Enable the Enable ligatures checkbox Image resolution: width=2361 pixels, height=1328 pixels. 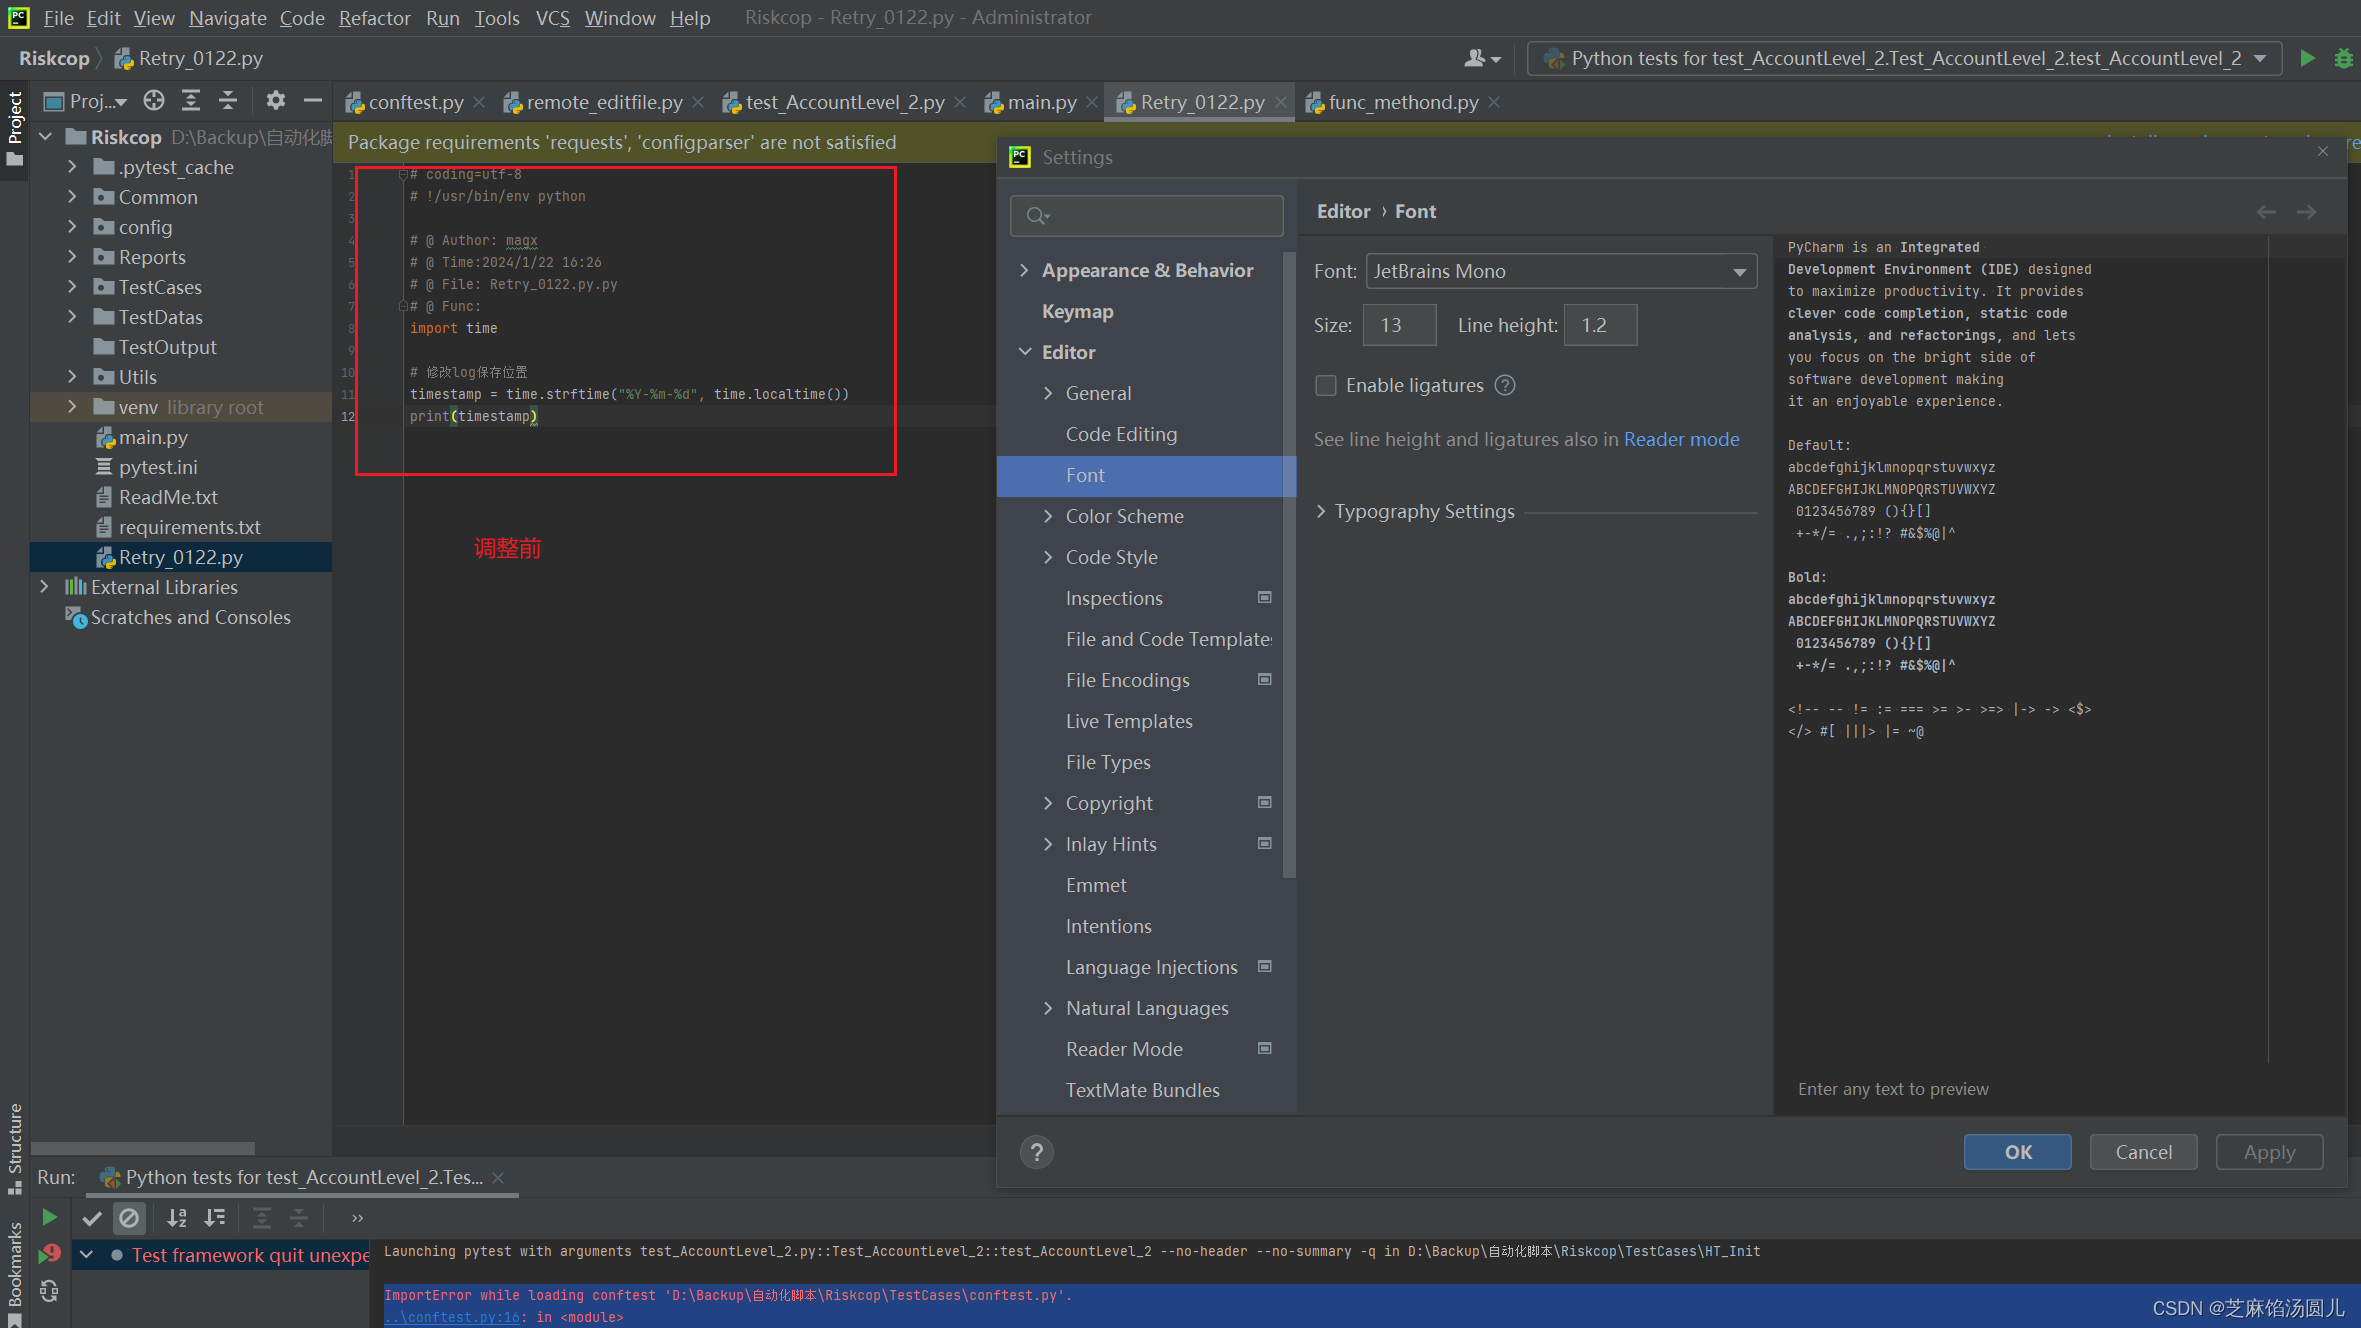pos(1326,385)
